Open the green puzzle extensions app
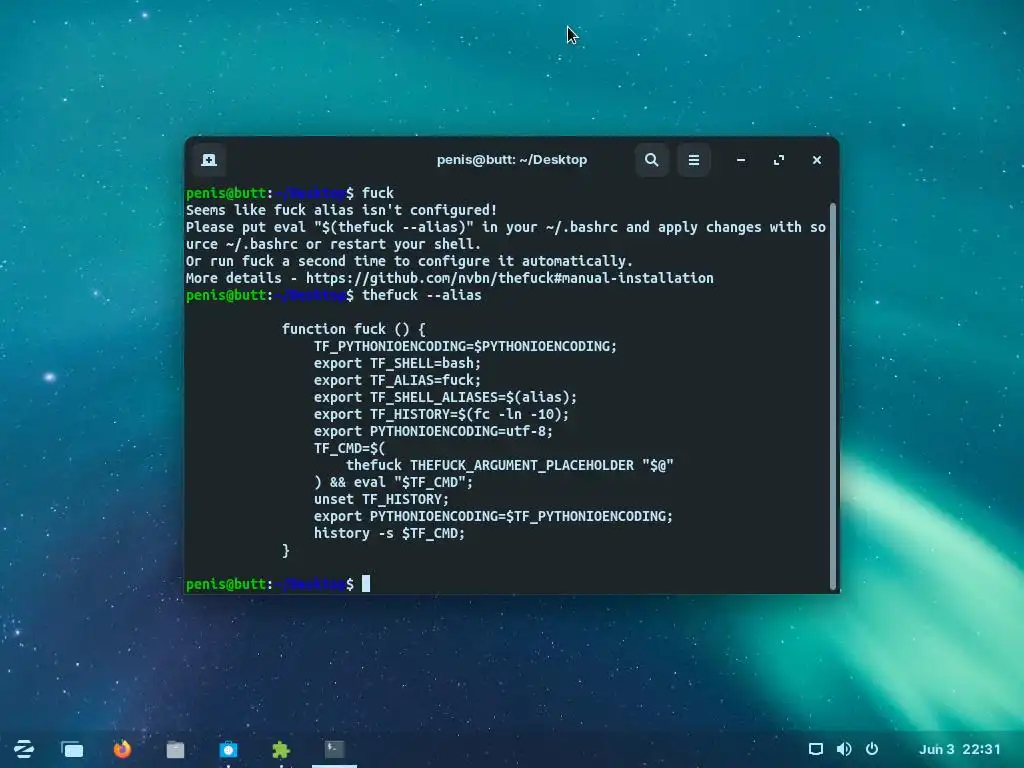 click(x=281, y=749)
